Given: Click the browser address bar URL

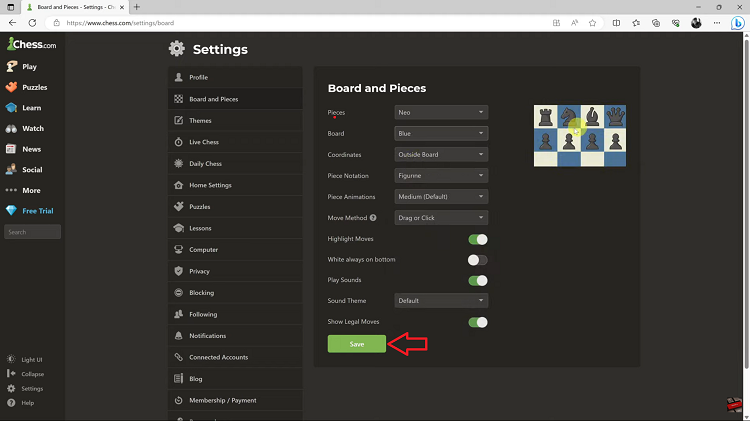Looking at the screenshot, I should pos(120,22).
